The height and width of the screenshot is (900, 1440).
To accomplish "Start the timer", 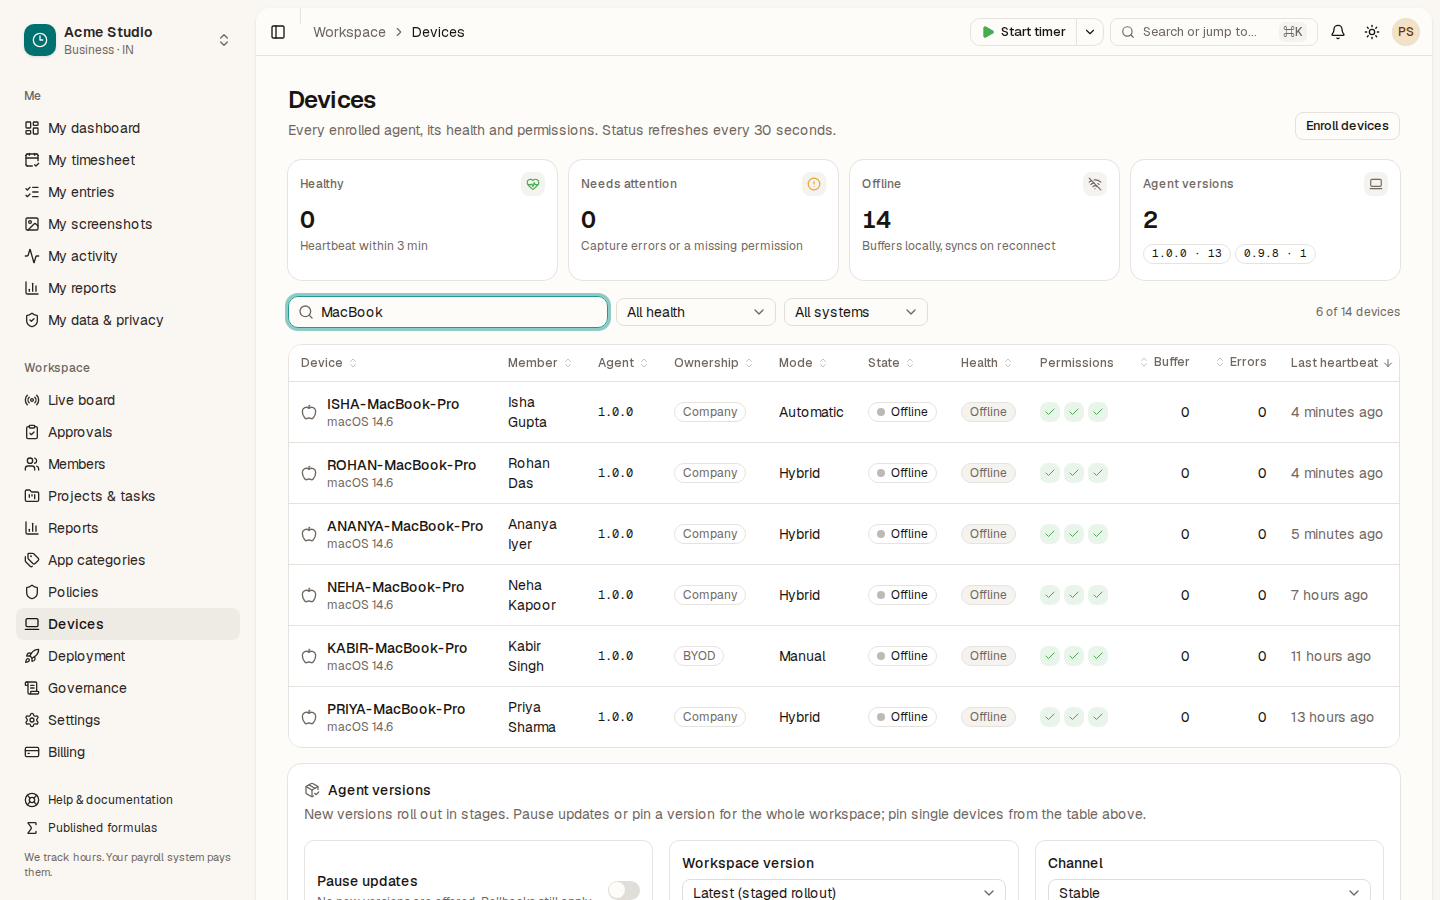I will (x=1024, y=32).
